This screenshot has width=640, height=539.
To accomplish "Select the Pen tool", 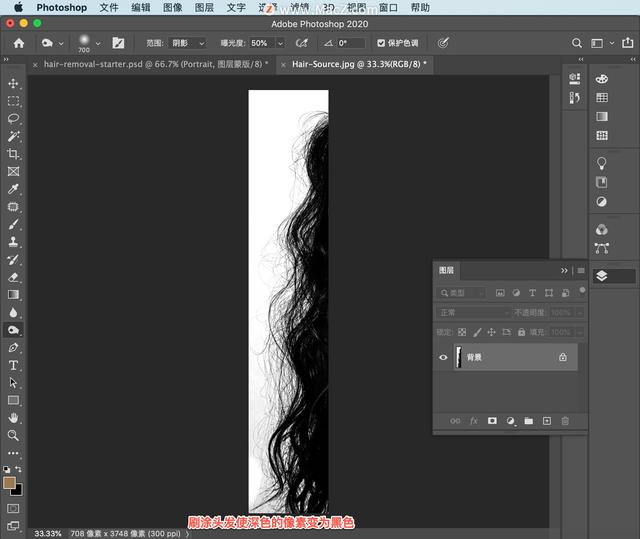I will click(x=13, y=348).
